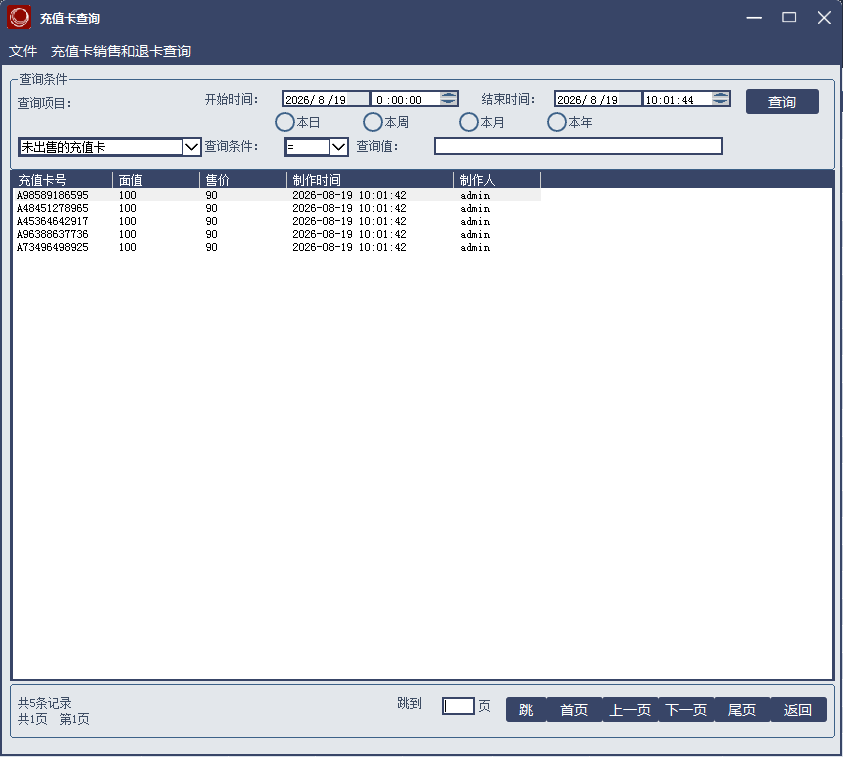Click the red app logo icon
Image resolution: width=843 pixels, height=757 pixels.
point(19,17)
